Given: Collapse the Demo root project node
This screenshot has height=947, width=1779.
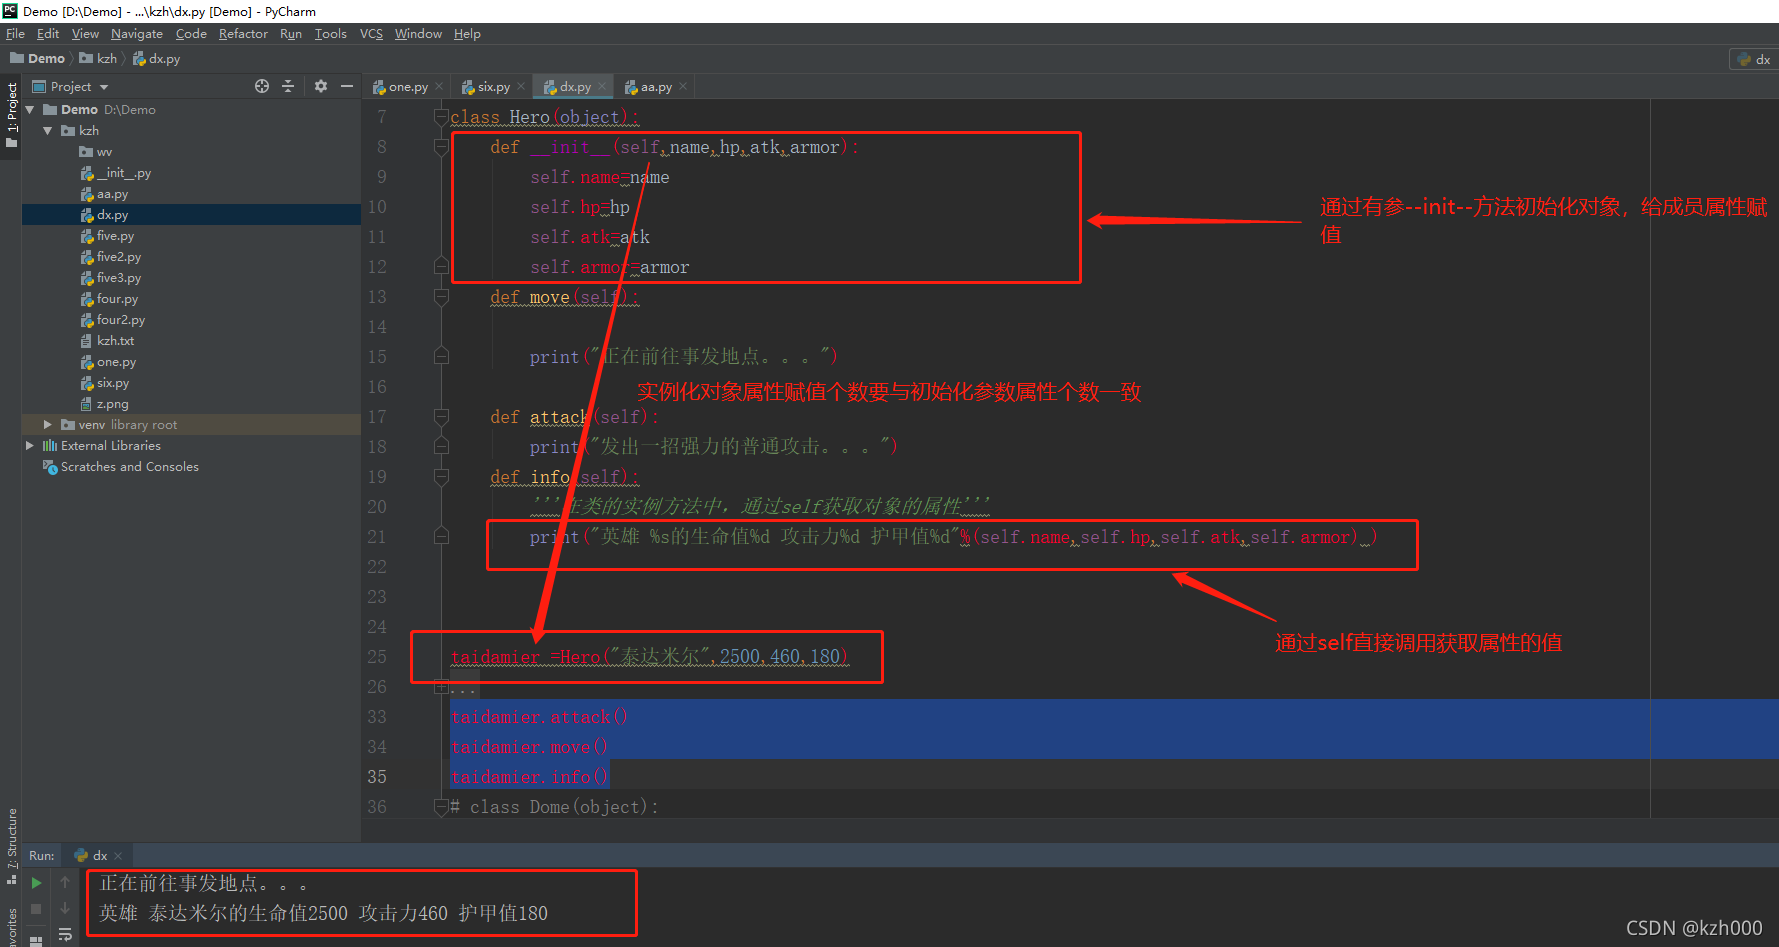Looking at the screenshot, I should pos(30,110).
